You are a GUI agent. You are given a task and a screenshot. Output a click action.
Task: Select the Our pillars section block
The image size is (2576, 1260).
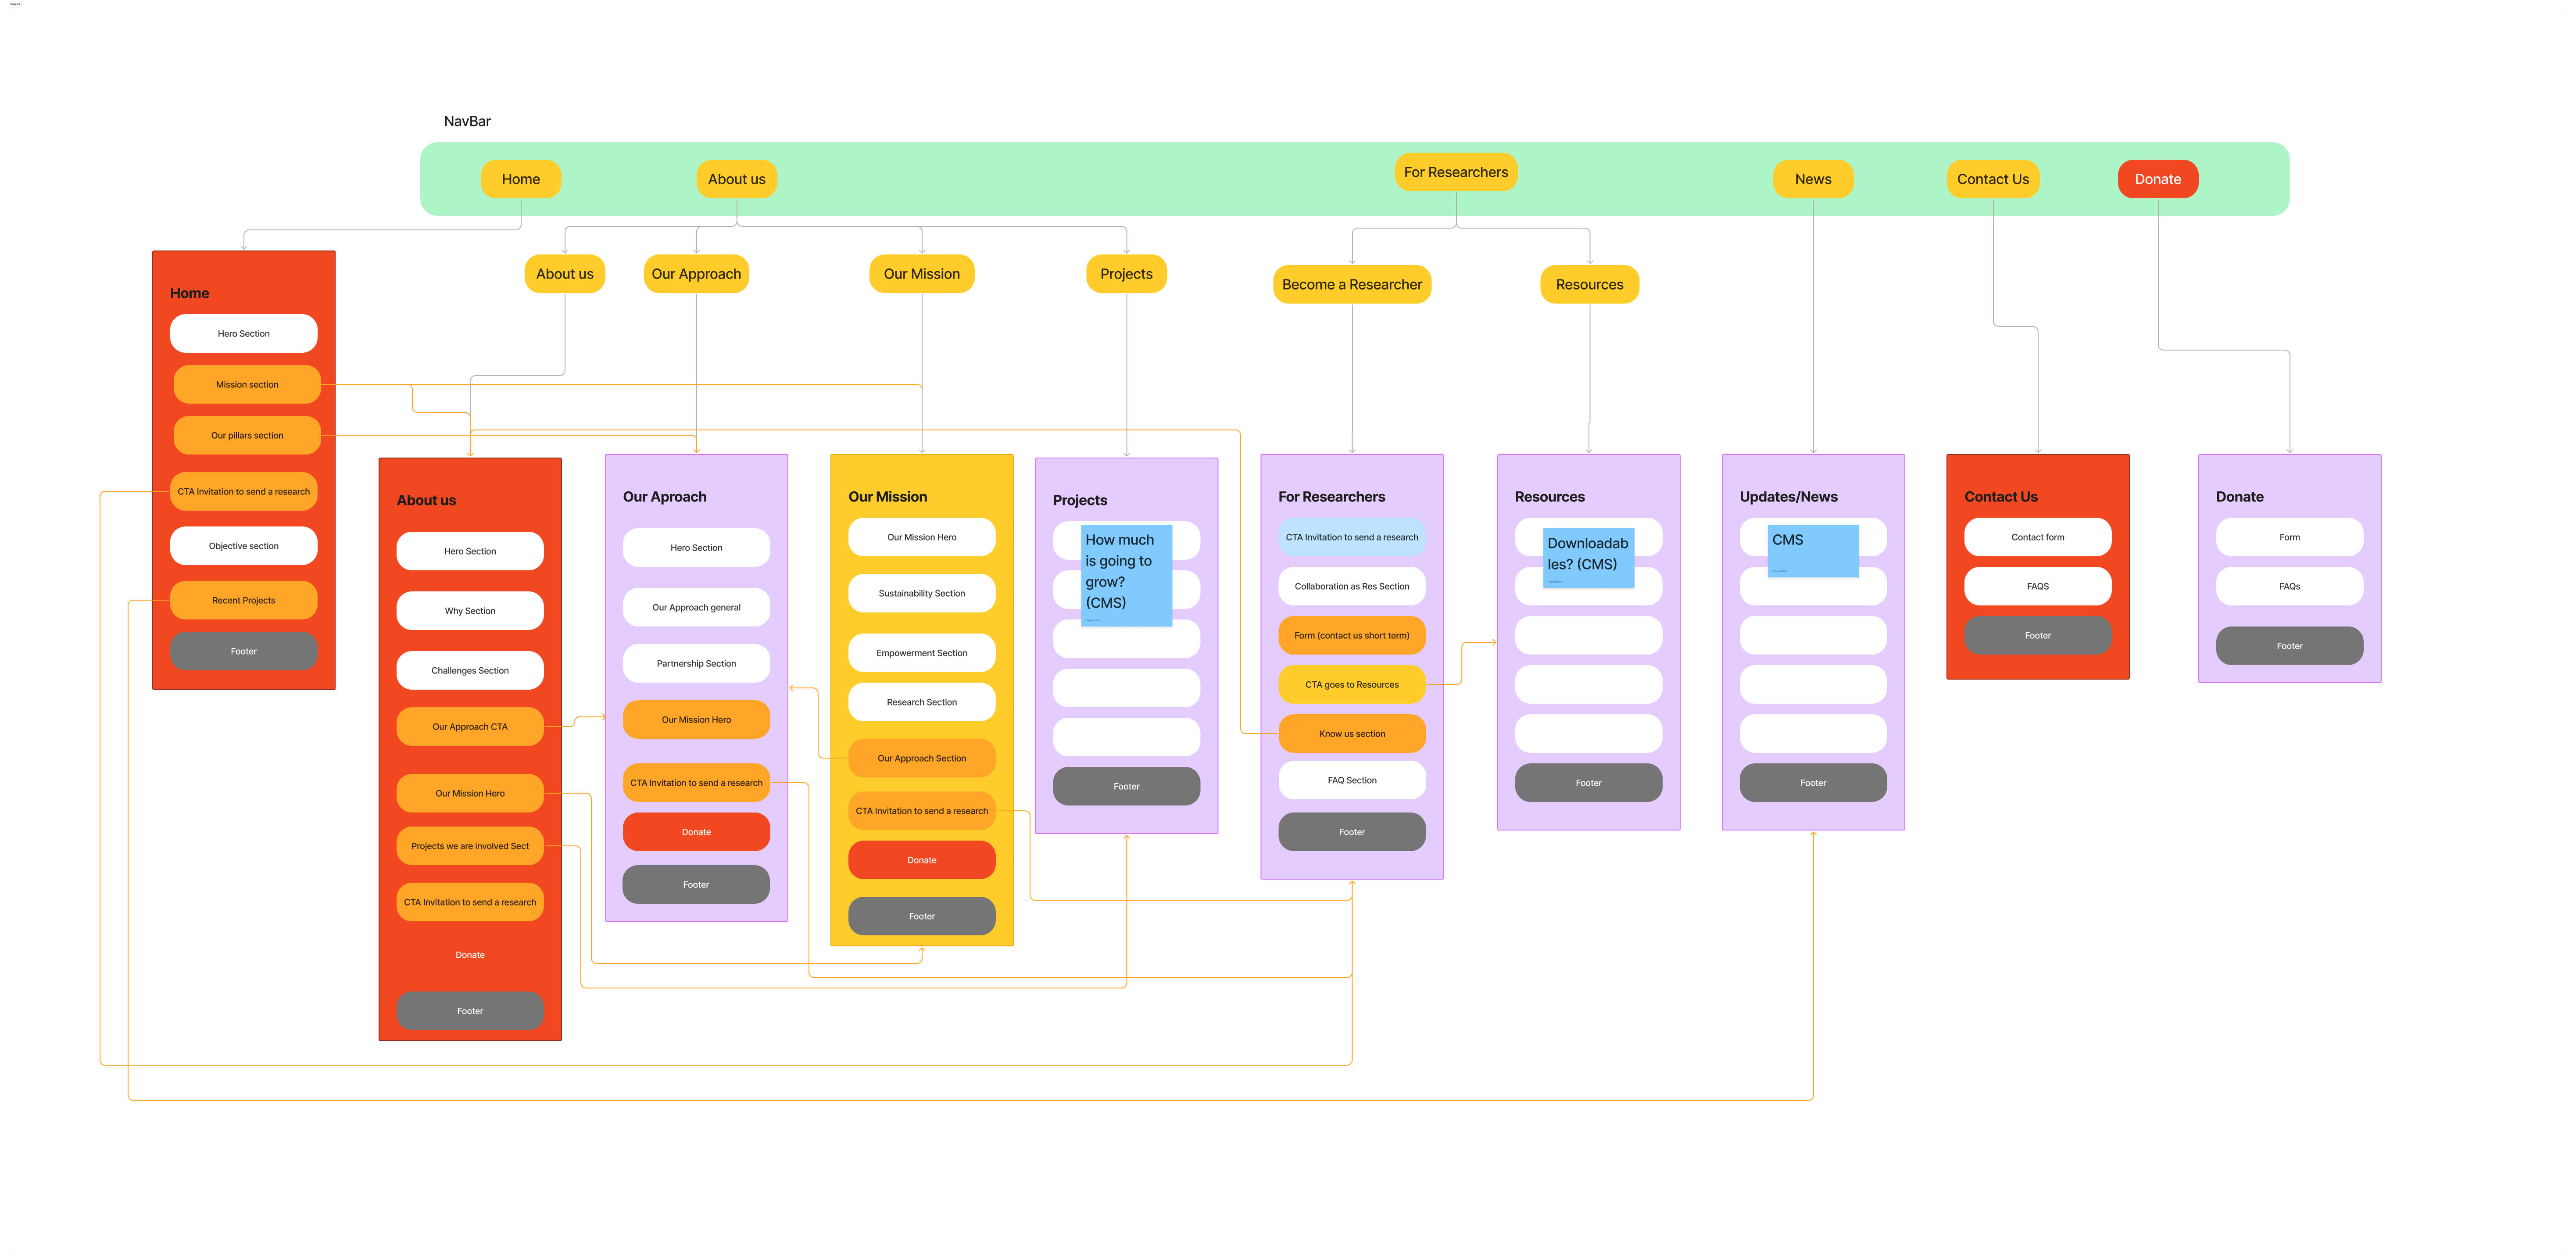(247, 435)
